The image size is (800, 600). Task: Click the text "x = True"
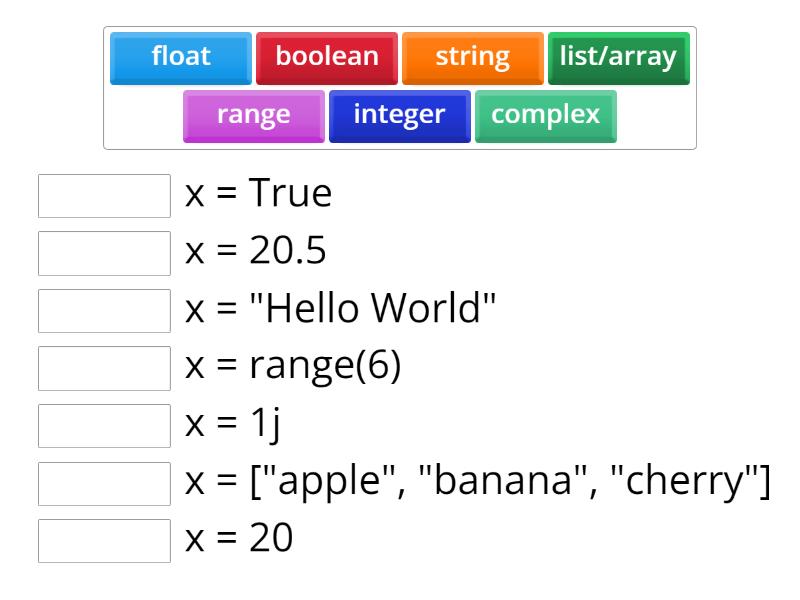(258, 194)
